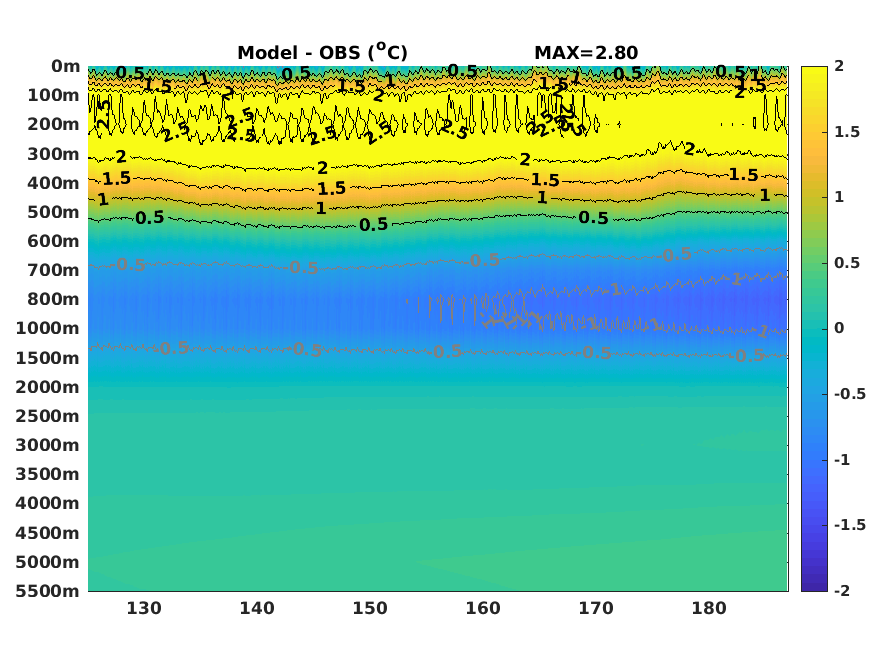
Task: Click the '1500m' depth axis label
Action: [x=48, y=358]
